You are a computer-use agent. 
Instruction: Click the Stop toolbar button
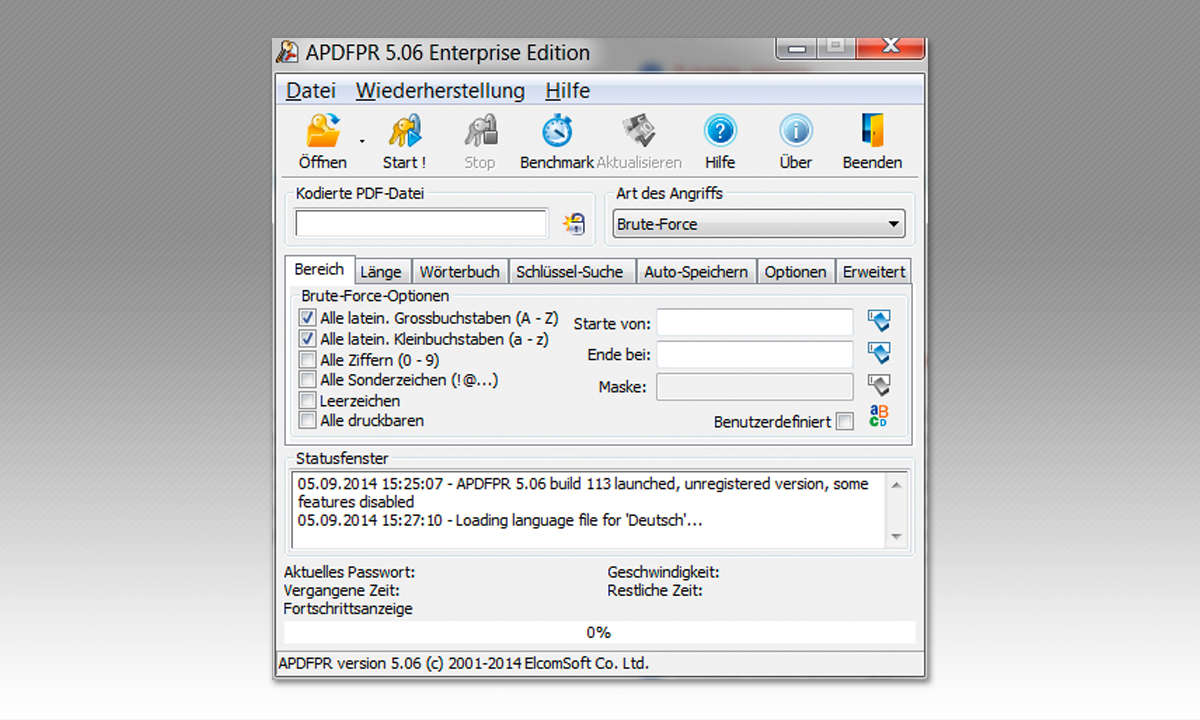pyautogui.click(x=480, y=141)
